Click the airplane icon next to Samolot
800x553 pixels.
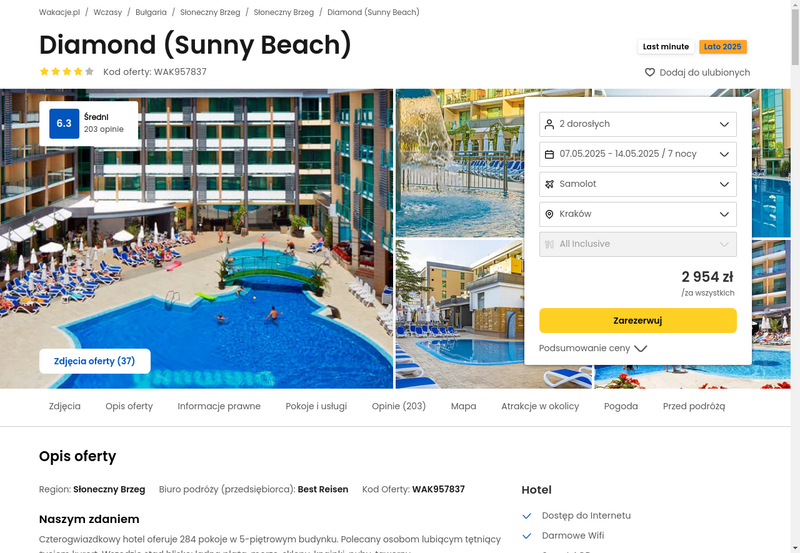[549, 184]
